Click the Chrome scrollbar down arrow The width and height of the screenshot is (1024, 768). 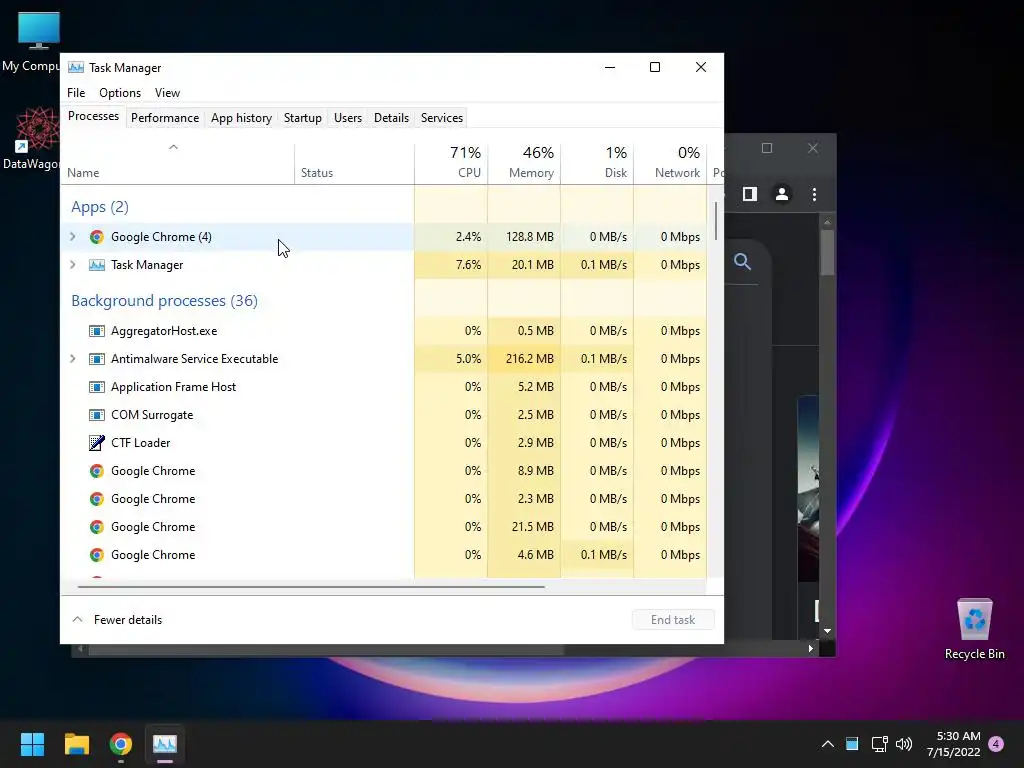click(x=827, y=631)
